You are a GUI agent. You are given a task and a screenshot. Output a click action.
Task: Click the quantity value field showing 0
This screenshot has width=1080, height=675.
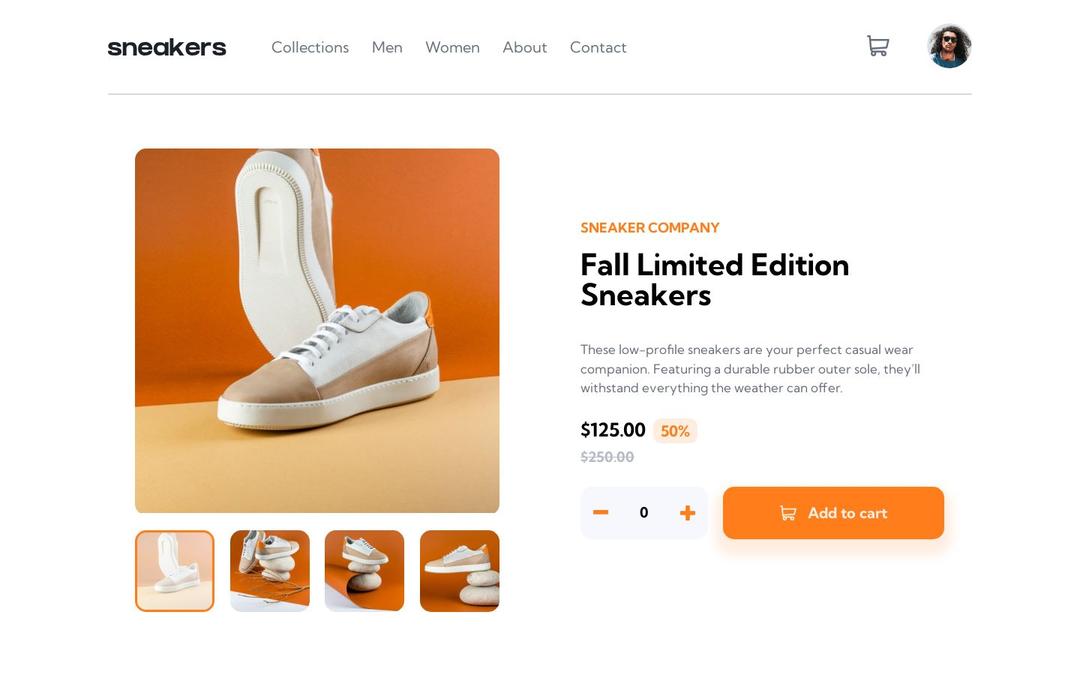pyautogui.click(x=644, y=512)
